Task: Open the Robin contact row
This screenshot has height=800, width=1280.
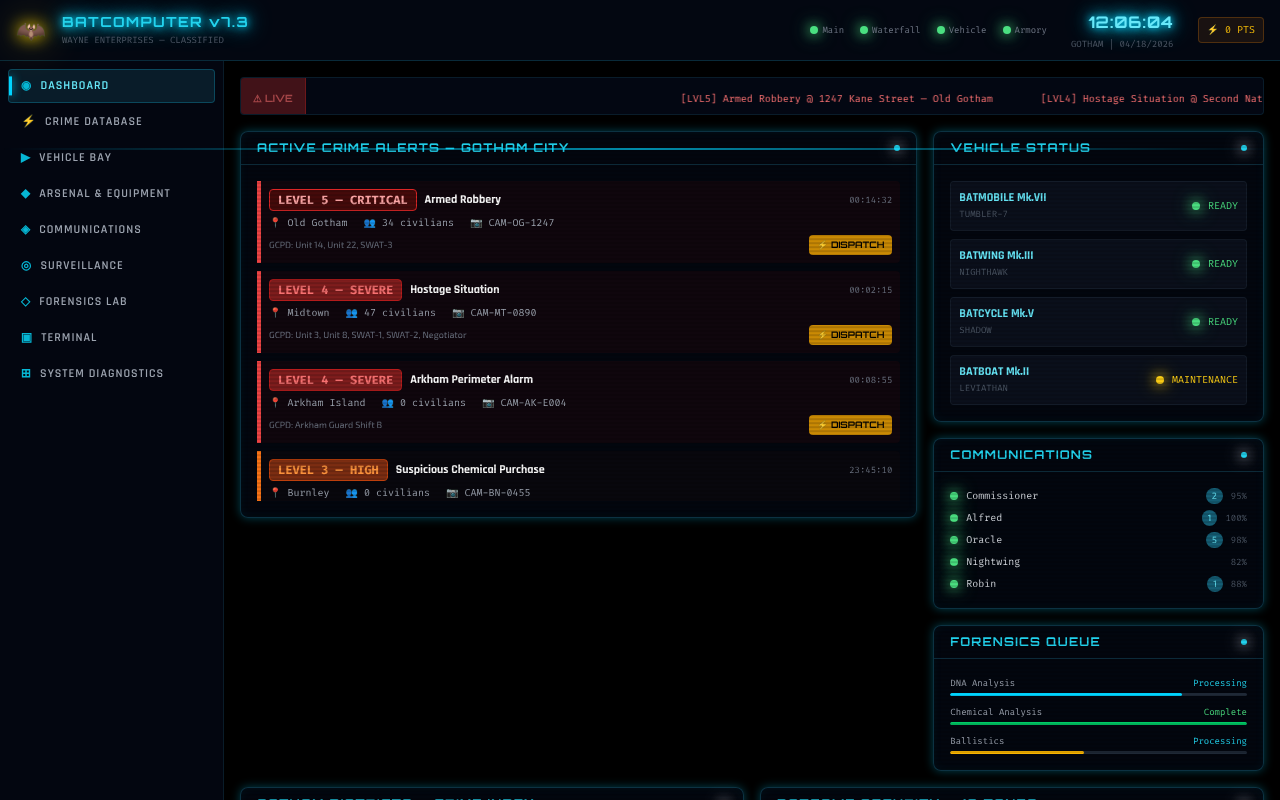Action: [x=1098, y=584]
